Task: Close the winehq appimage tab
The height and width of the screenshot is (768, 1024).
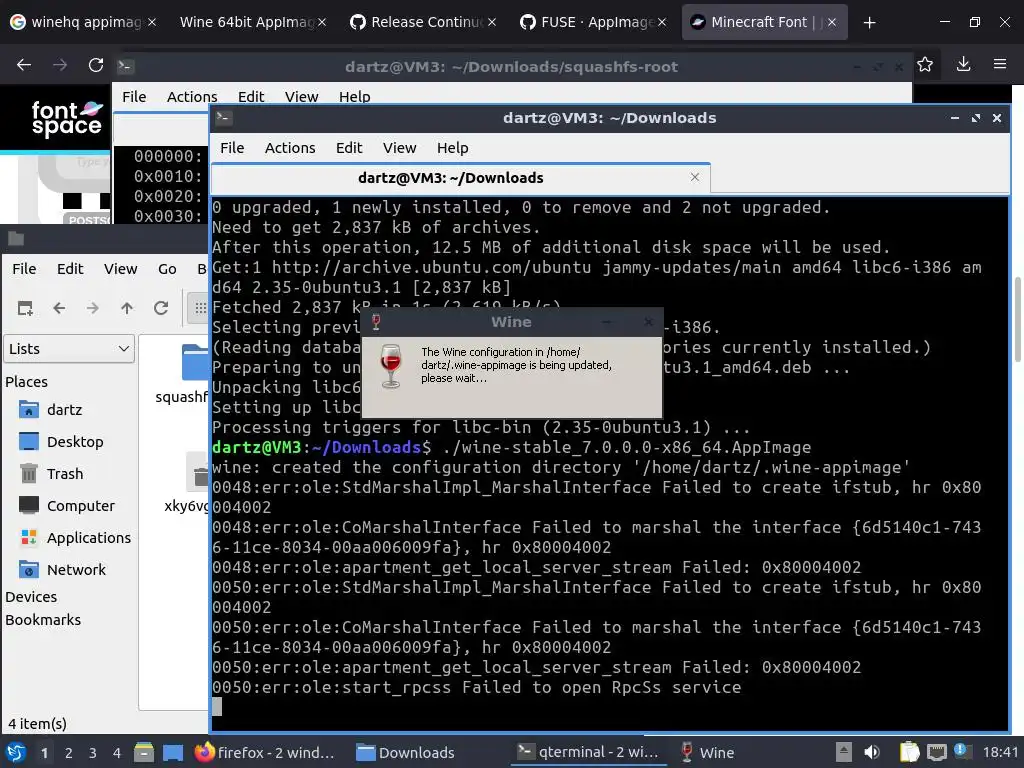Action: pos(152,22)
